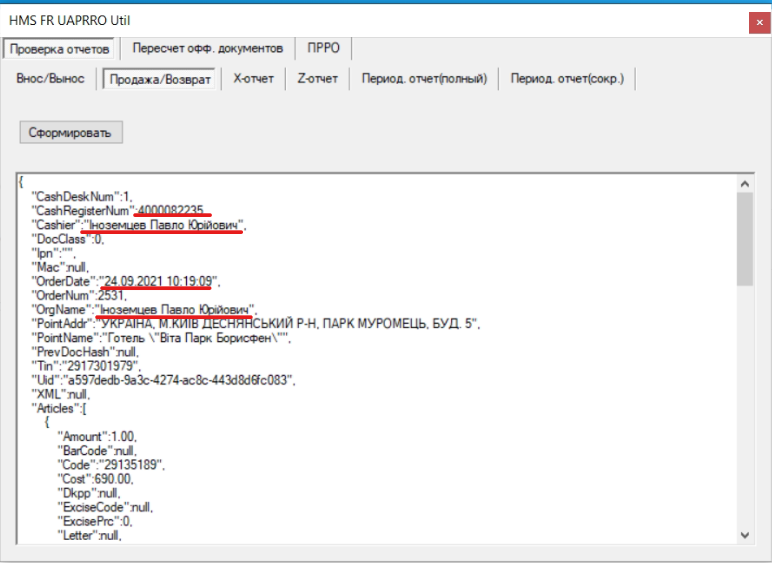The height and width of the screenshot is (563, 772).
Task: Place cursor on the CashRegisterNum value 4000082235
Action: tap(171, 209)
